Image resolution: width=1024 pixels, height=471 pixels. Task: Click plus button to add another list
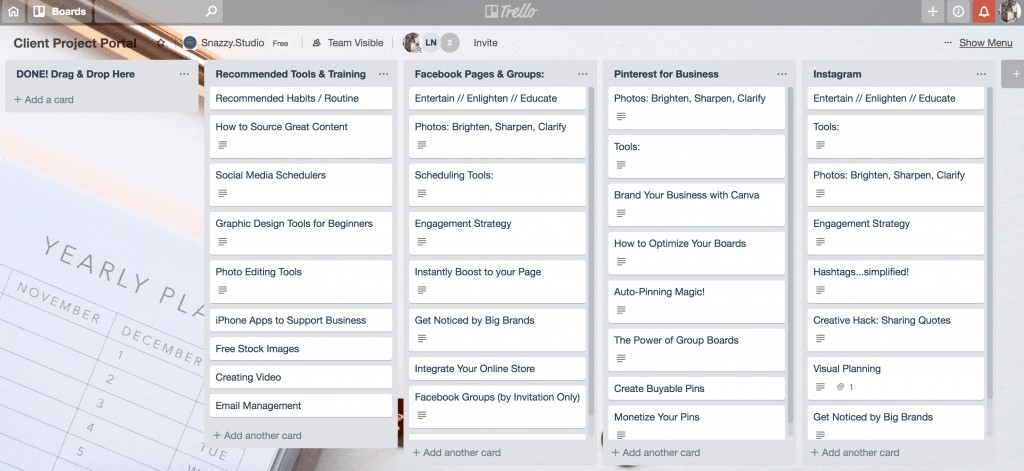click(1015, 74)
